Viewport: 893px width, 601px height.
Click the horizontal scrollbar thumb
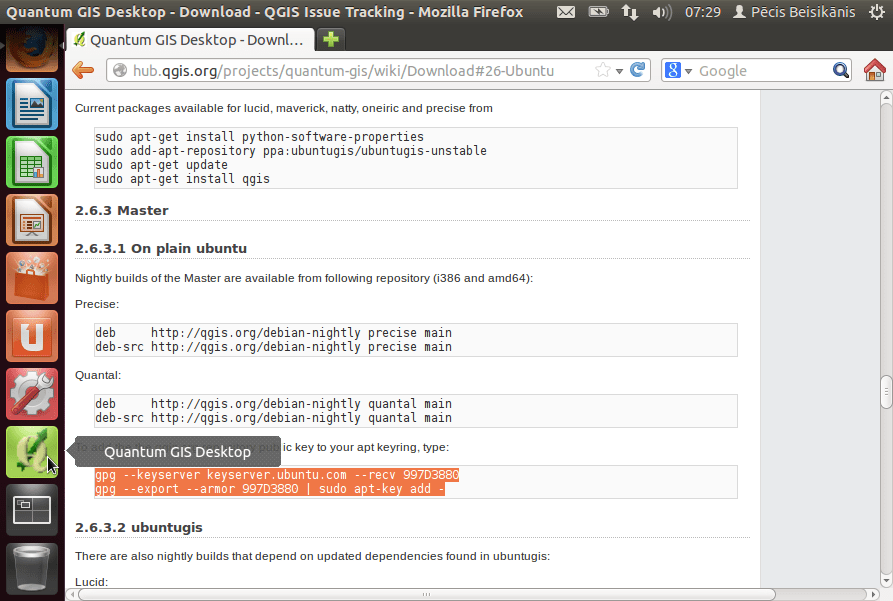point(427,594)
